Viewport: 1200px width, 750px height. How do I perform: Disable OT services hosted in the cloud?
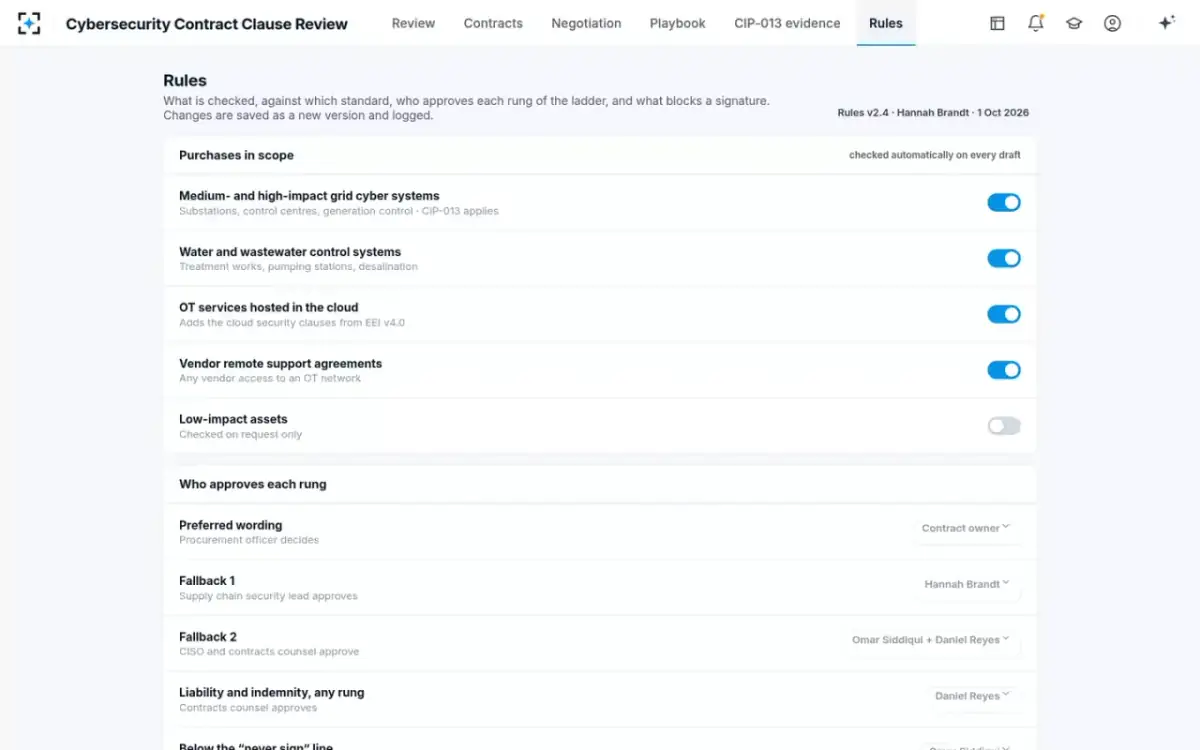(x=1004, y=314)
